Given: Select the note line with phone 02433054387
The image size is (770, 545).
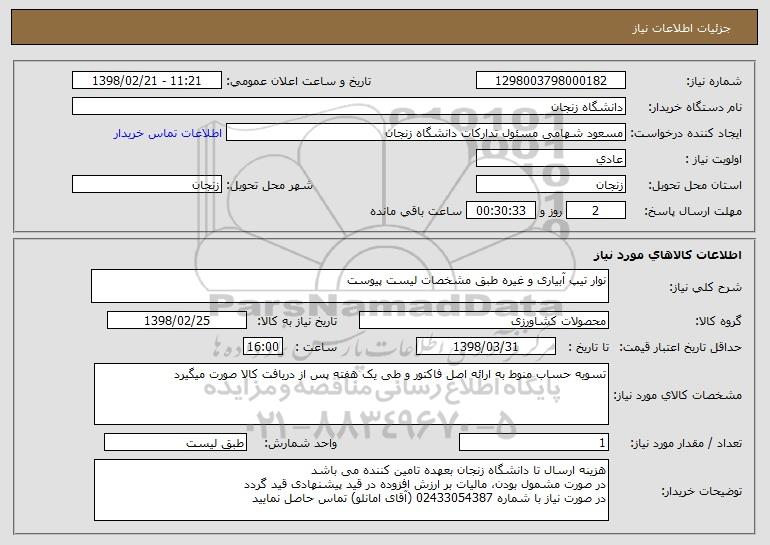Looking at the screenshot, I should pos(429,498).
